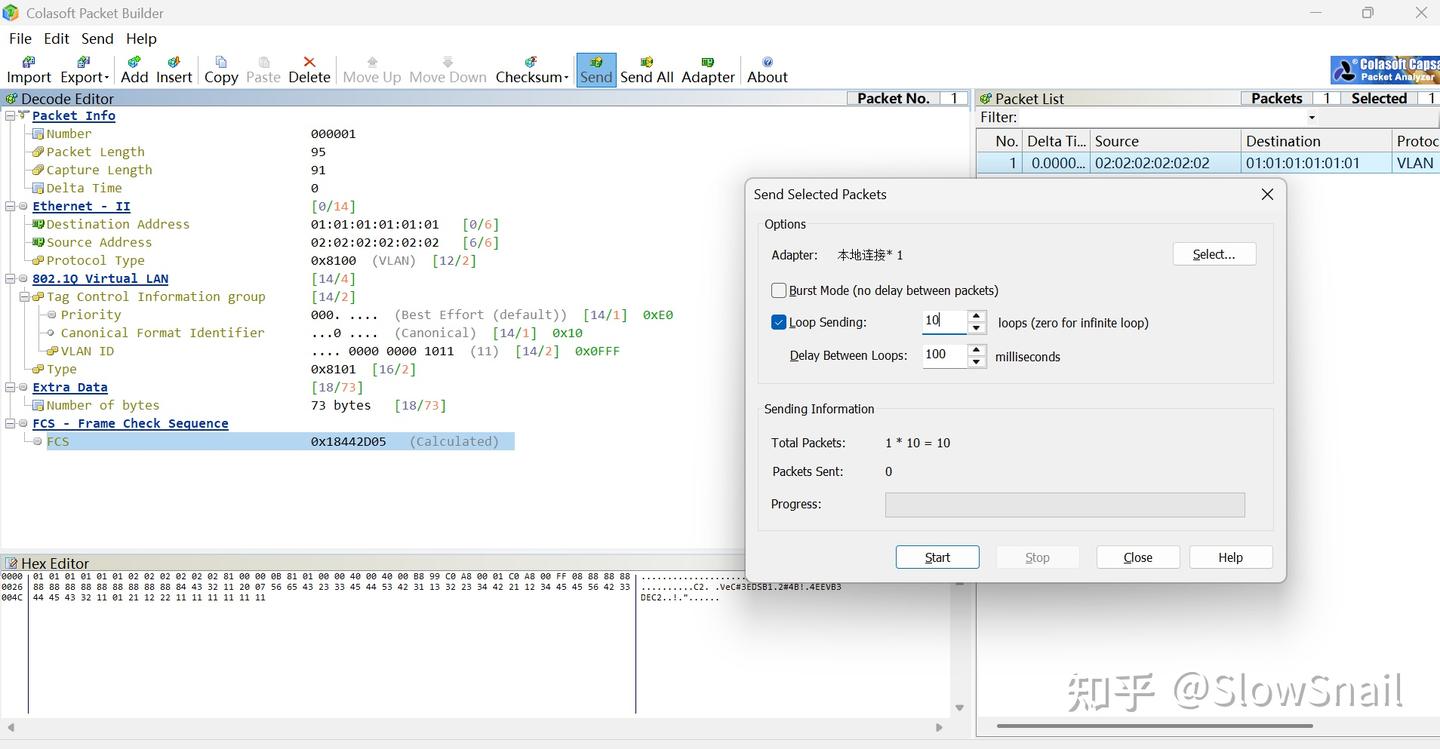
Task: Click the highlighted Send toolbar icon
Action: (596, 70)
